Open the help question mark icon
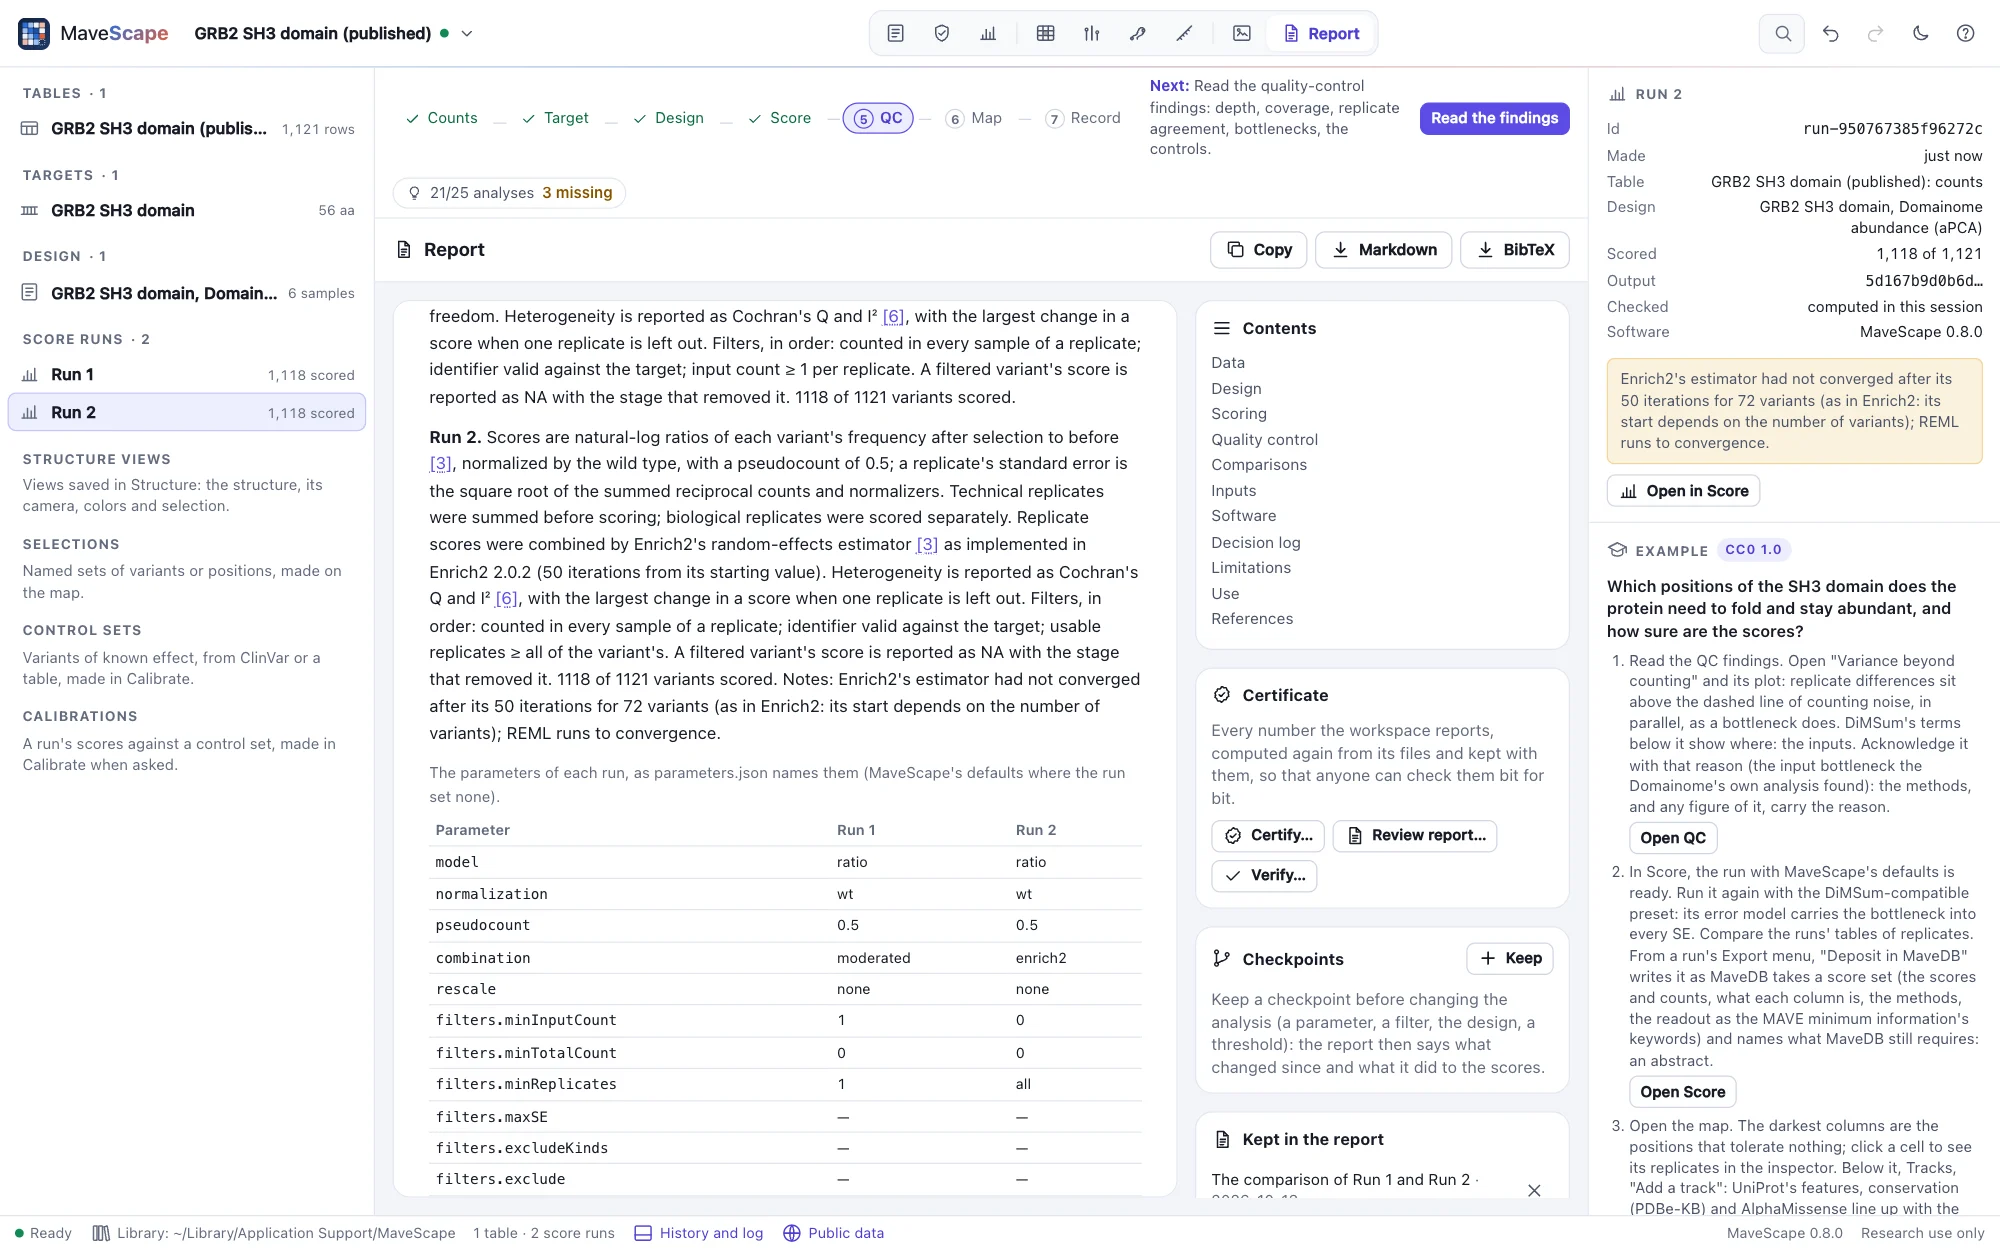2000x1250 pixels. point(1965,33)
